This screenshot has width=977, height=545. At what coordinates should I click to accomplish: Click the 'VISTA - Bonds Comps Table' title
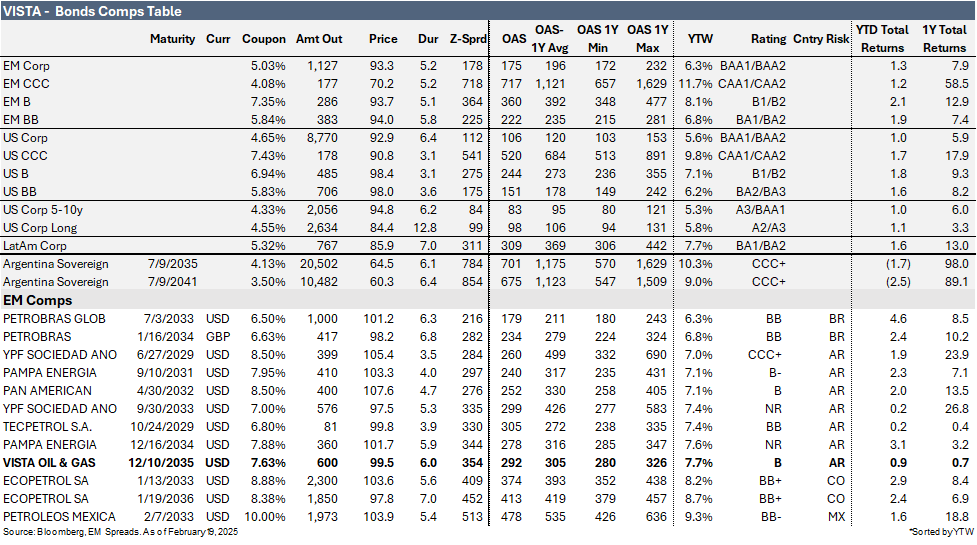pos(92,11)
